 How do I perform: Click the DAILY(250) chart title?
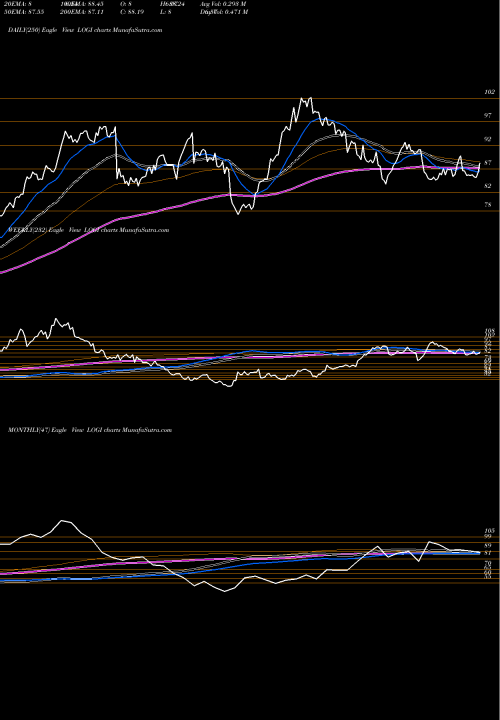pos(85,30)
